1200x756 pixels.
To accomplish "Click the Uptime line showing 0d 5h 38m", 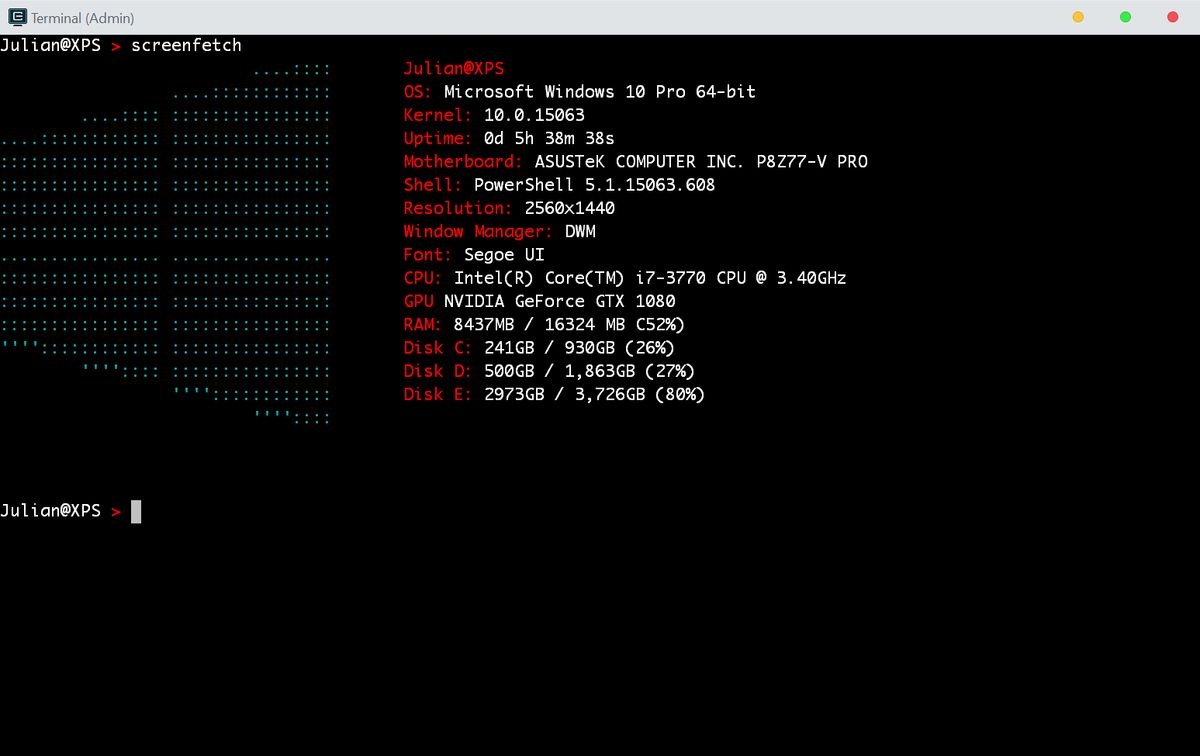I will click(x=509, y=138).
